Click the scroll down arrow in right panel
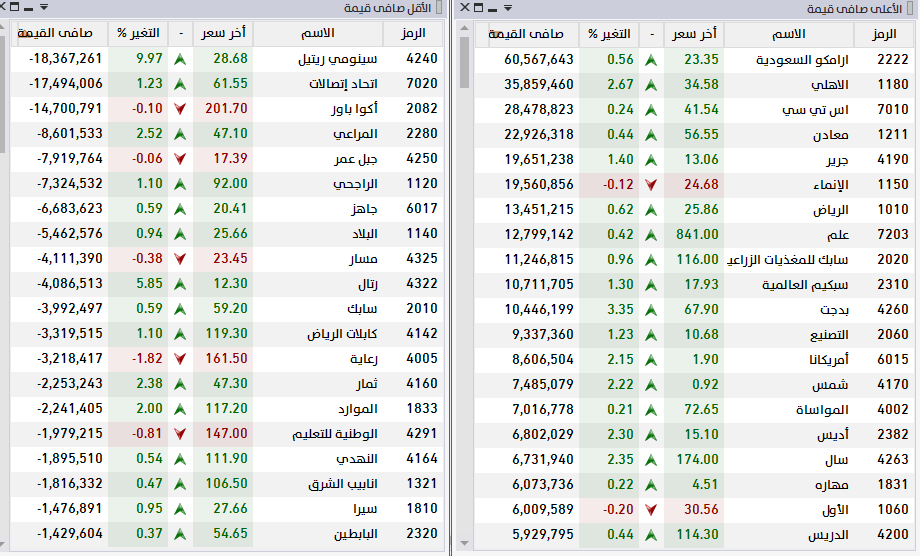The image size is (920, 556). point(465,544)
